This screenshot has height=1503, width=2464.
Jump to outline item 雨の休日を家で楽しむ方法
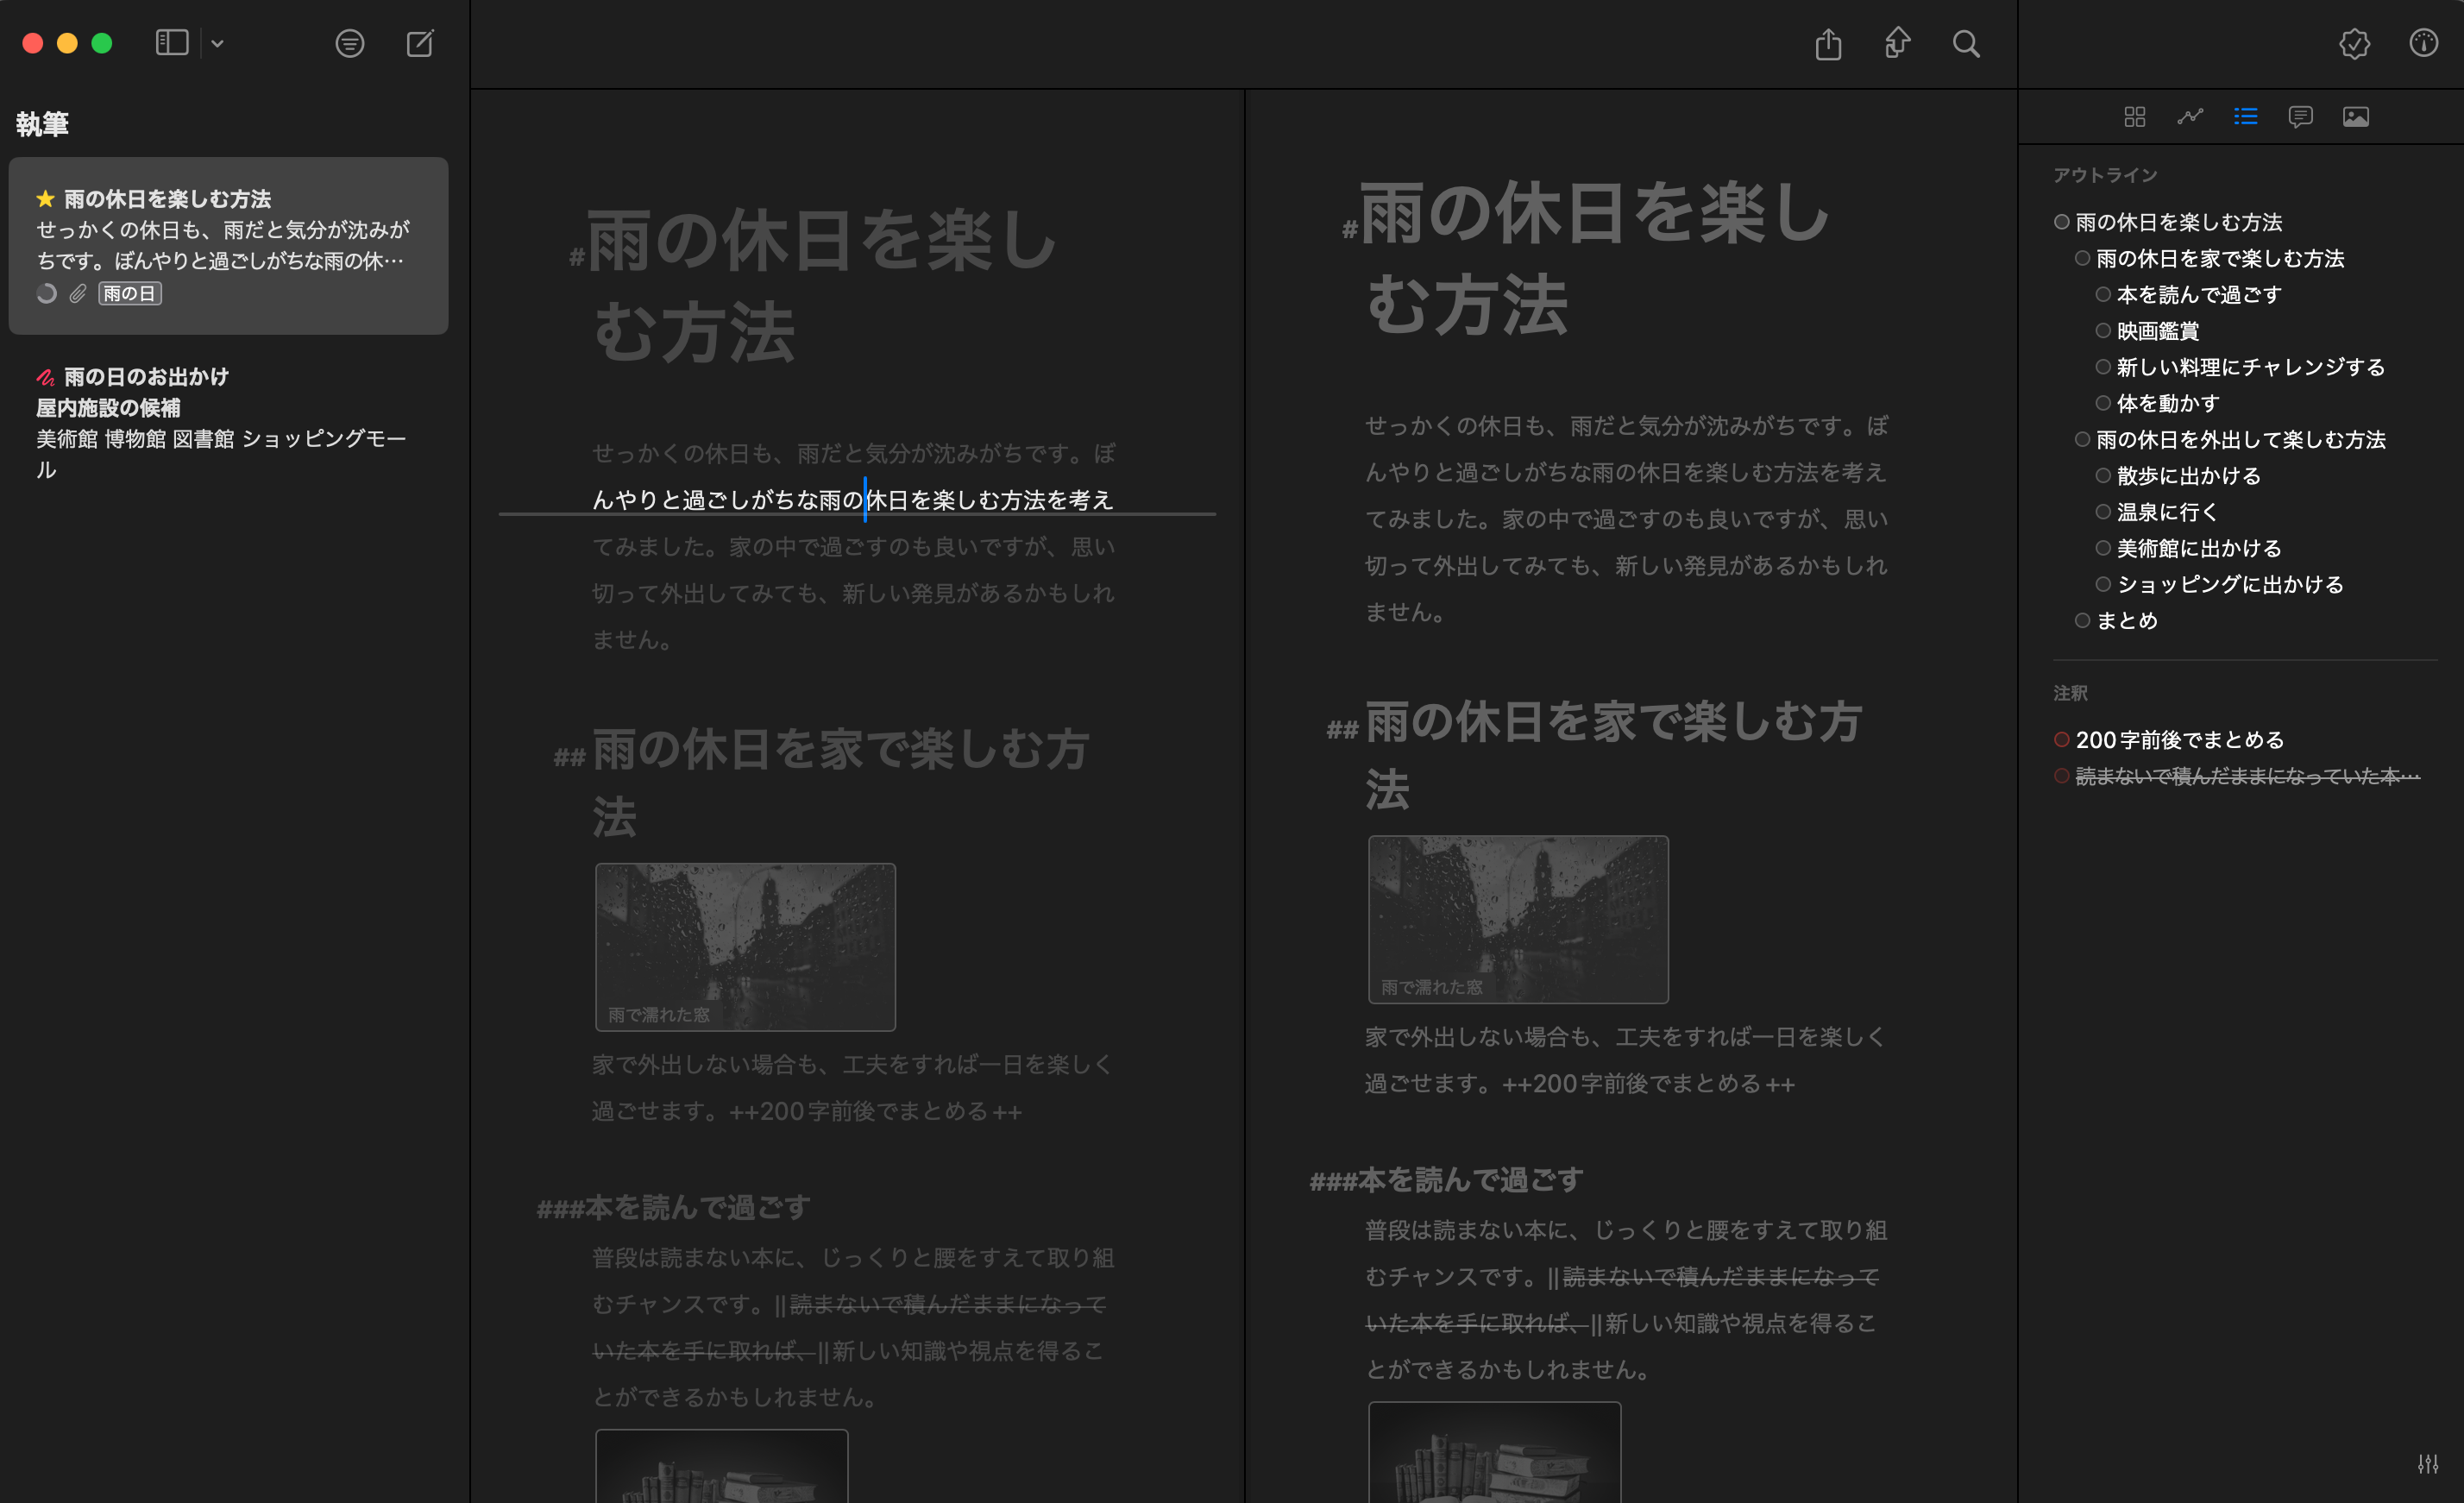pos(2219,258)
